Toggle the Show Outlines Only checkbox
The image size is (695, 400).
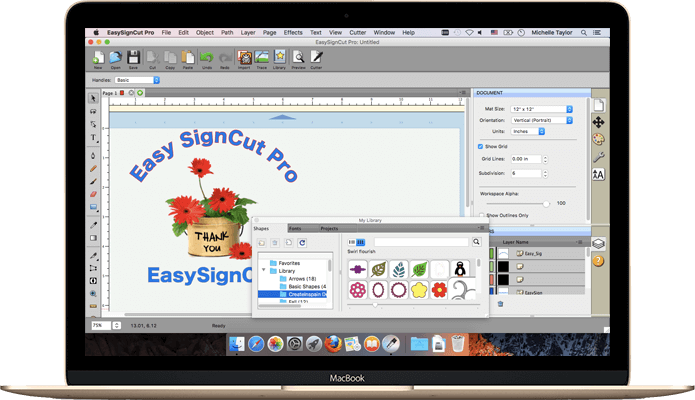[x=481, y=215]
